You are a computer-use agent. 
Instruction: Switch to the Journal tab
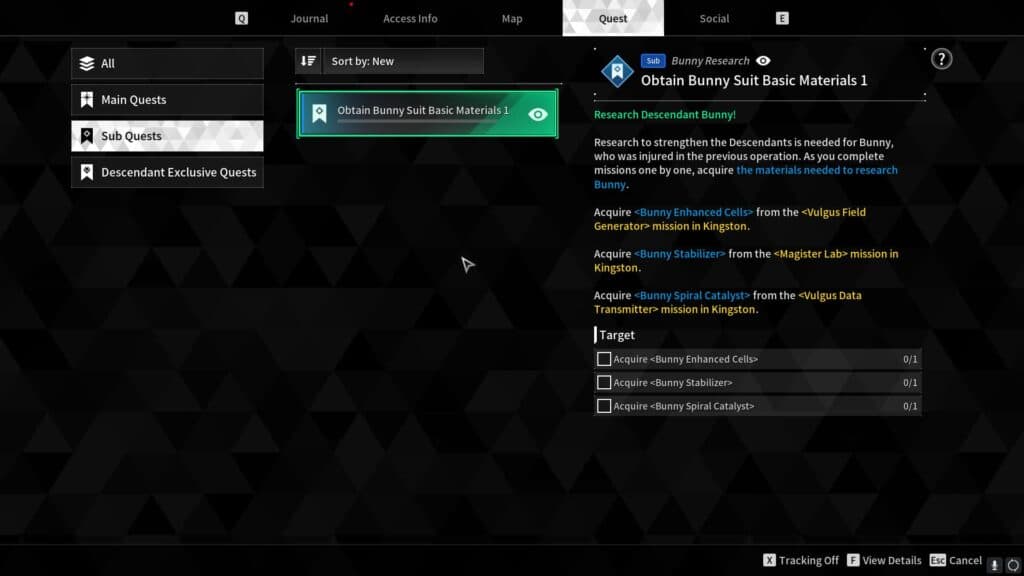click(x=309, y=18)
